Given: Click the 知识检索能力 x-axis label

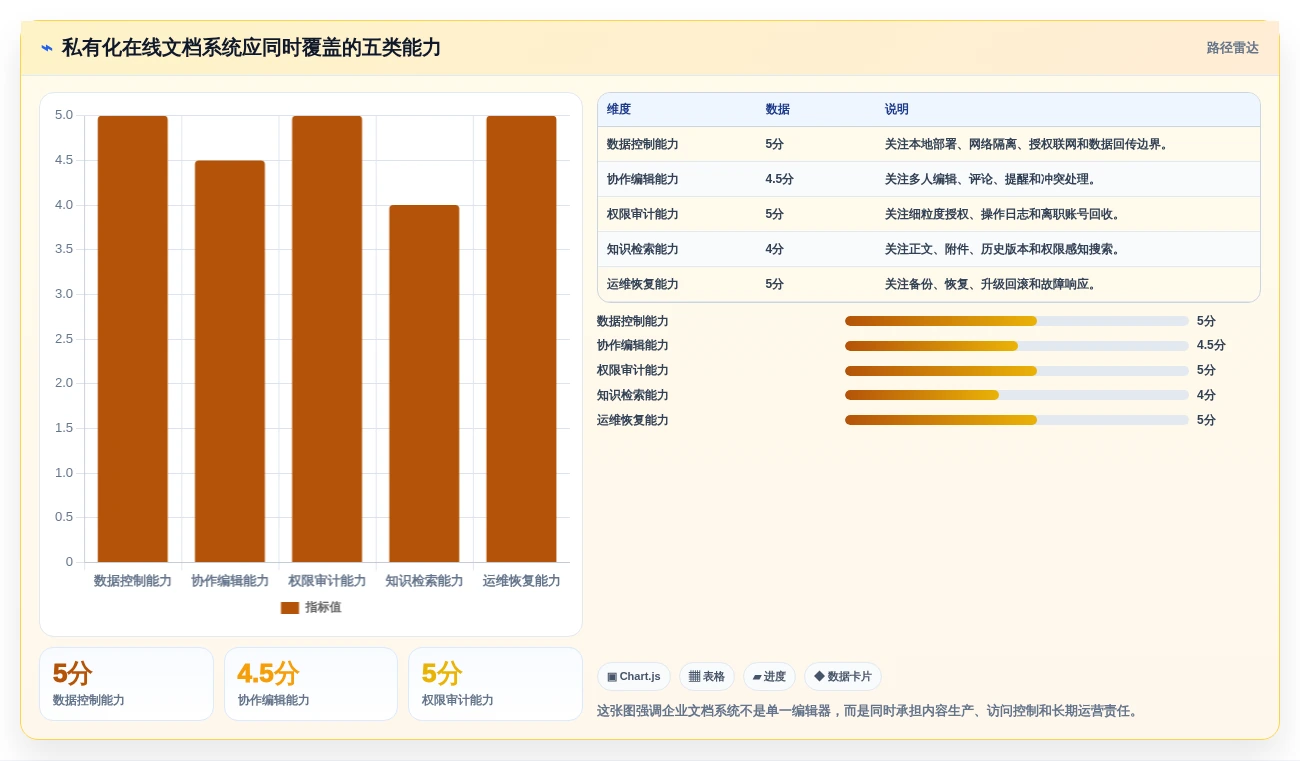Looking at the screenshot, I should coord(424,581).
